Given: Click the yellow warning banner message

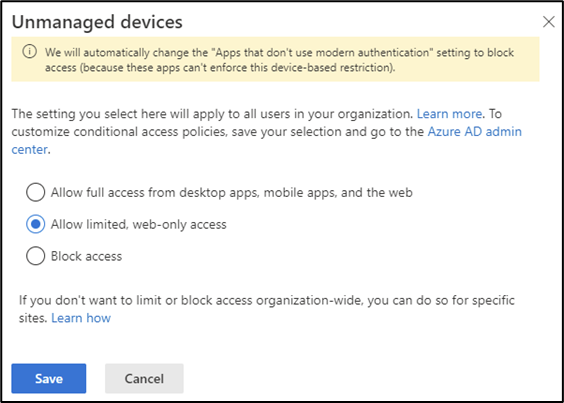Looking at the screenshot, I should pyautogui.click(x=279, y=60).
